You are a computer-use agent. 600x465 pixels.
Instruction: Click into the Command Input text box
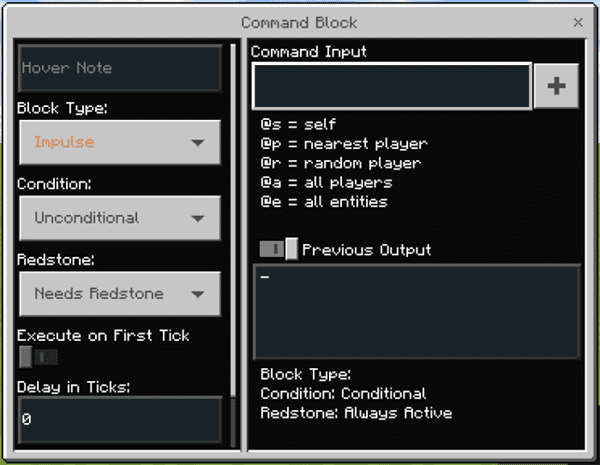click(x=392, y=86)
